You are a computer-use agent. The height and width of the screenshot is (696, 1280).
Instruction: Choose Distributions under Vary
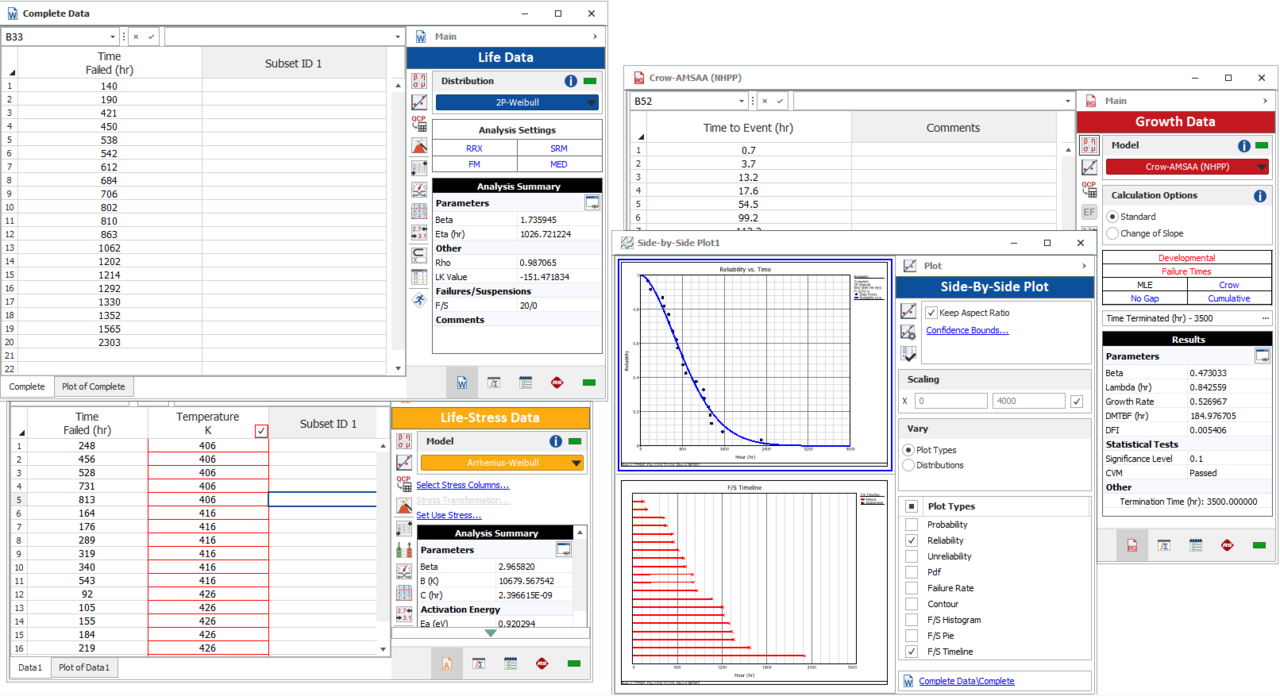point(908,465)
